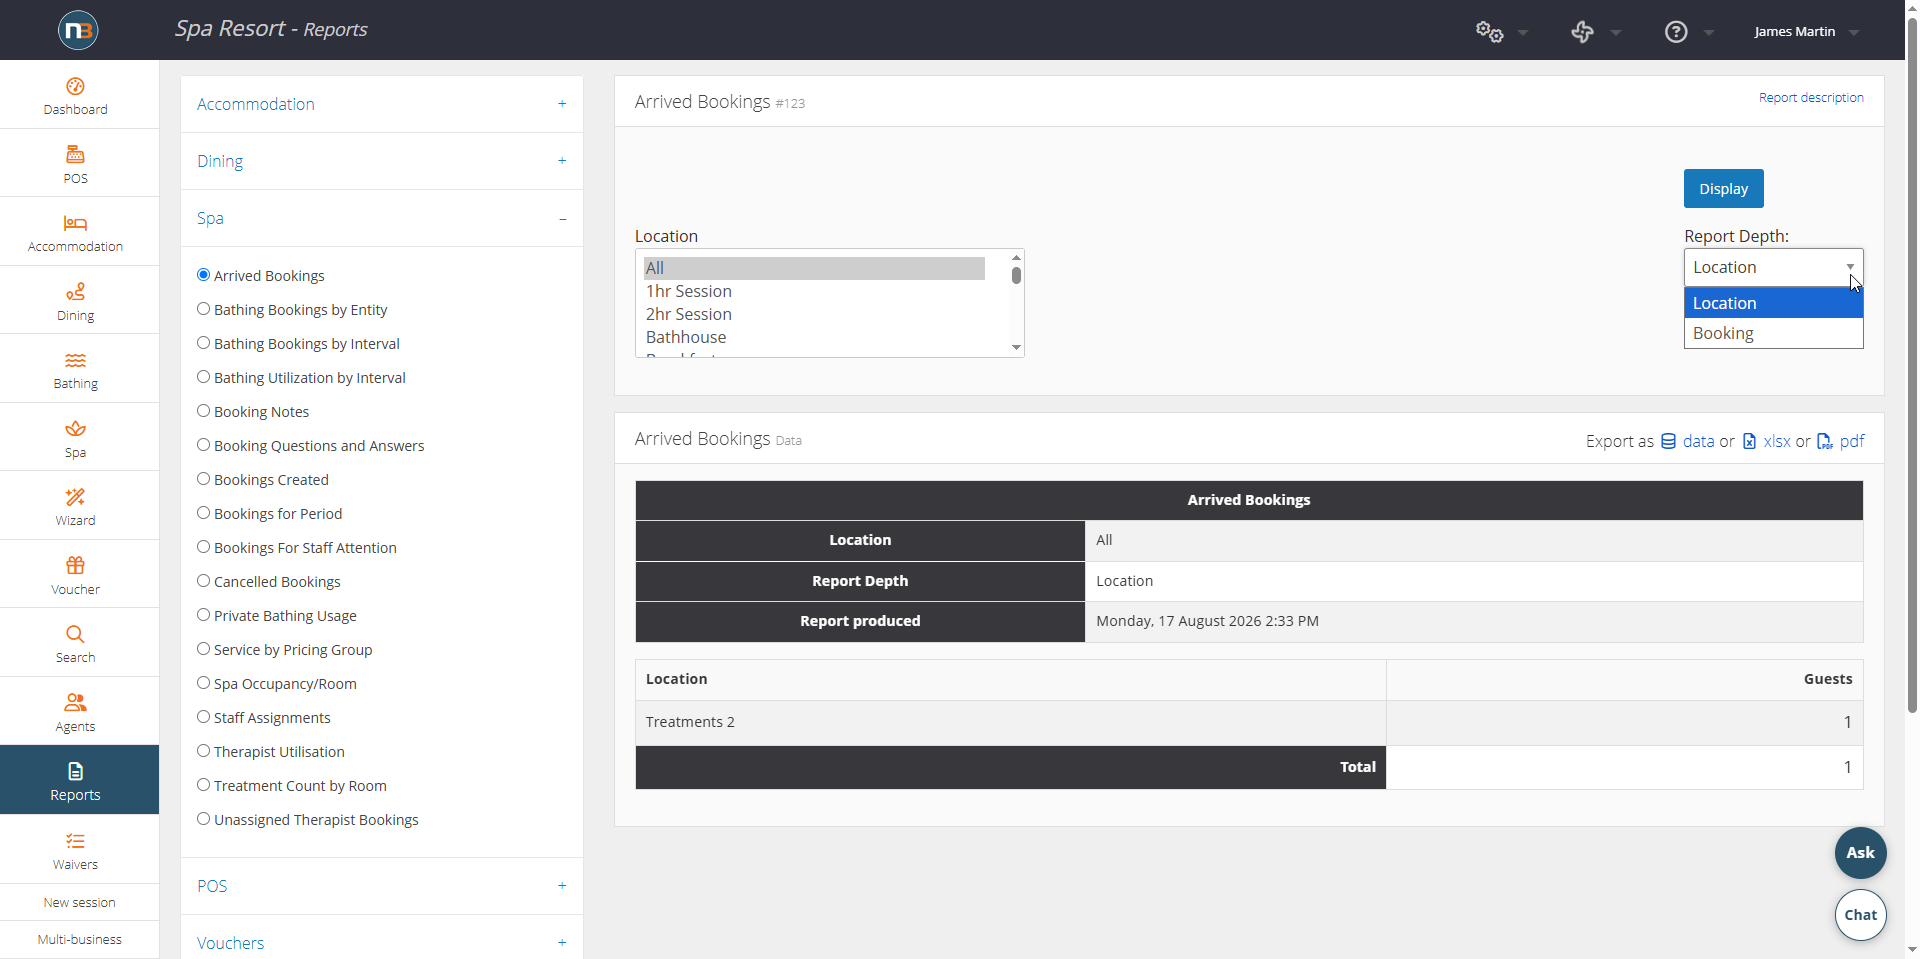
Task: Expand the POS report category
Action: pyautogui.click(x=382, y=886)
